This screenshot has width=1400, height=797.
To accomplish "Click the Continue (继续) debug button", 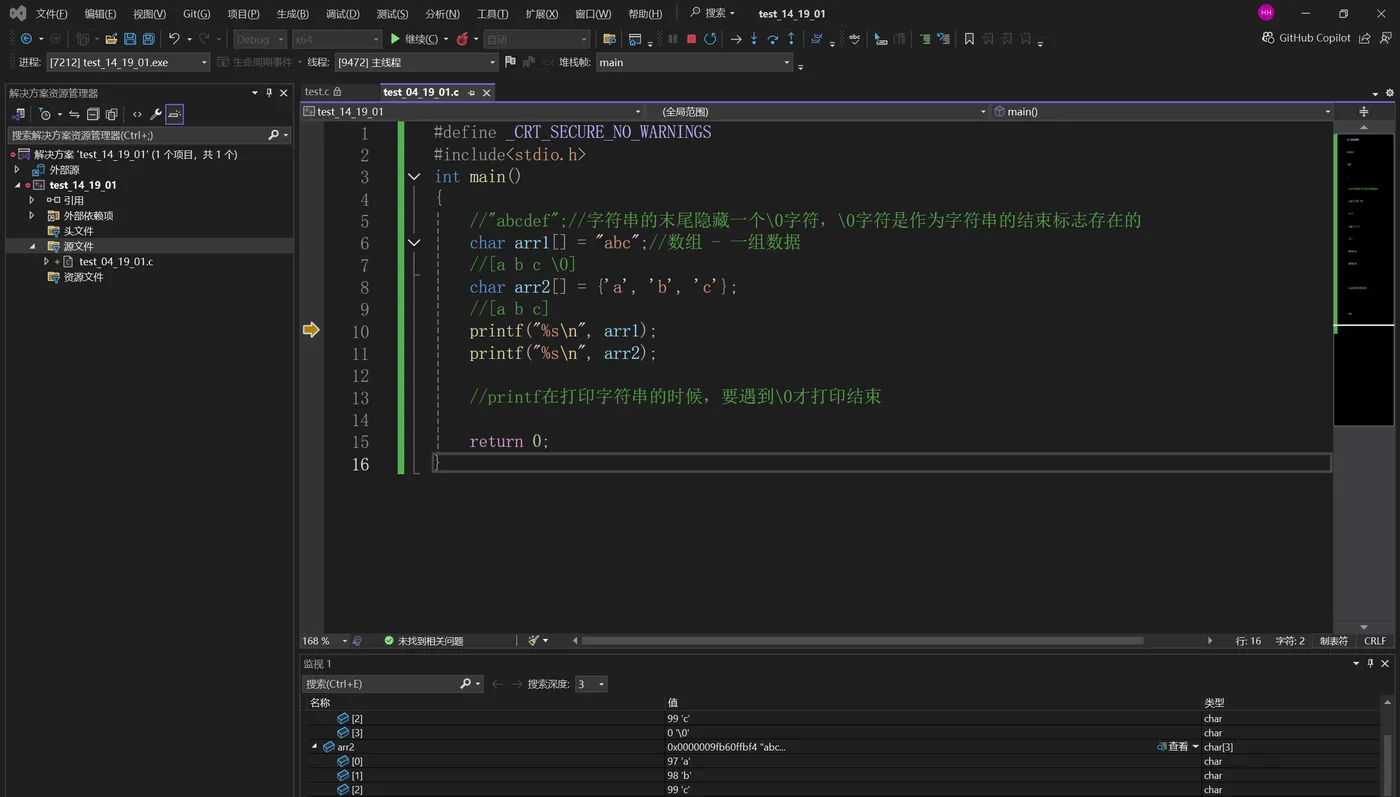I will [x=413, y=39].
